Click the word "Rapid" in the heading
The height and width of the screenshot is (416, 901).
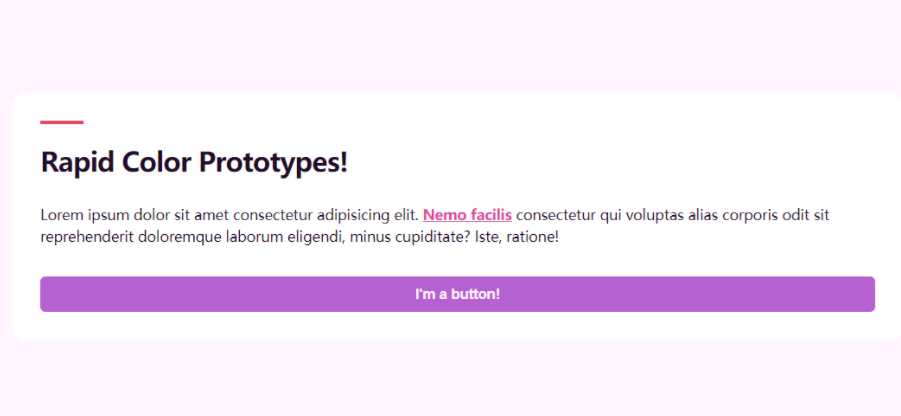click(77, 162)
